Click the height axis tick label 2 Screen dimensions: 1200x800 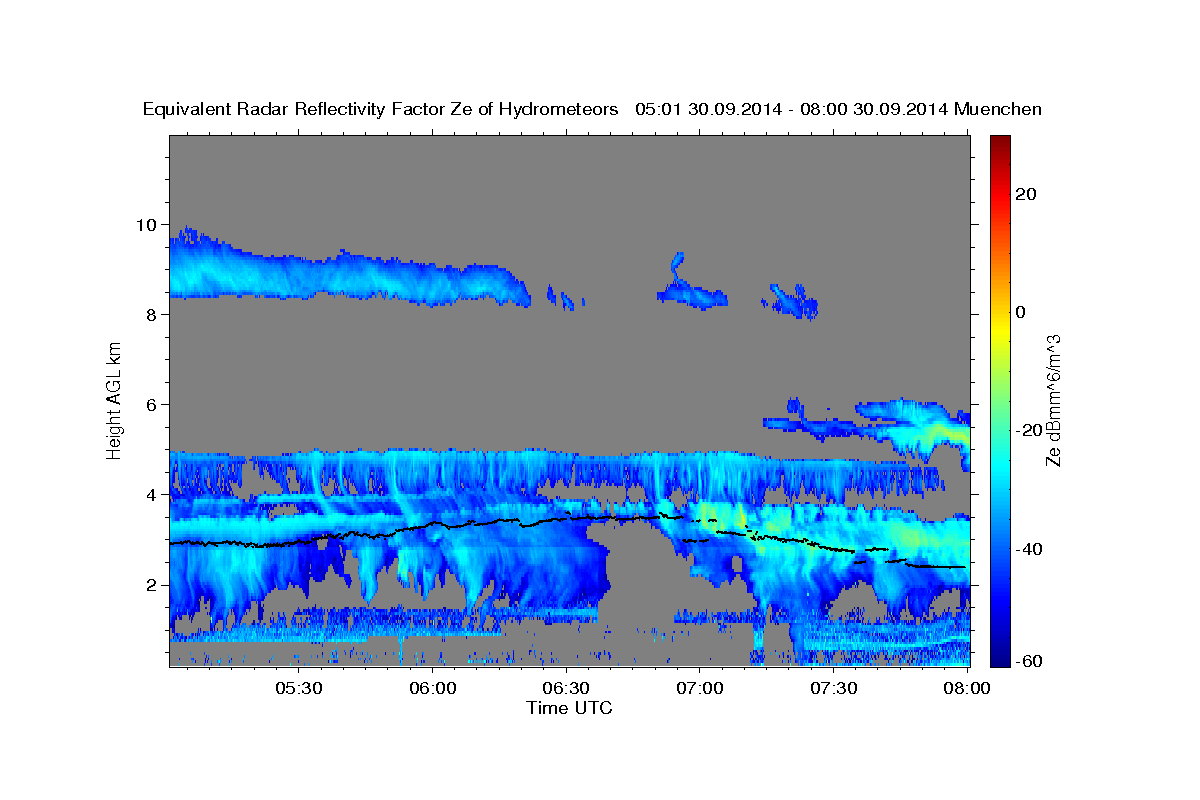[x=151, y=584]
